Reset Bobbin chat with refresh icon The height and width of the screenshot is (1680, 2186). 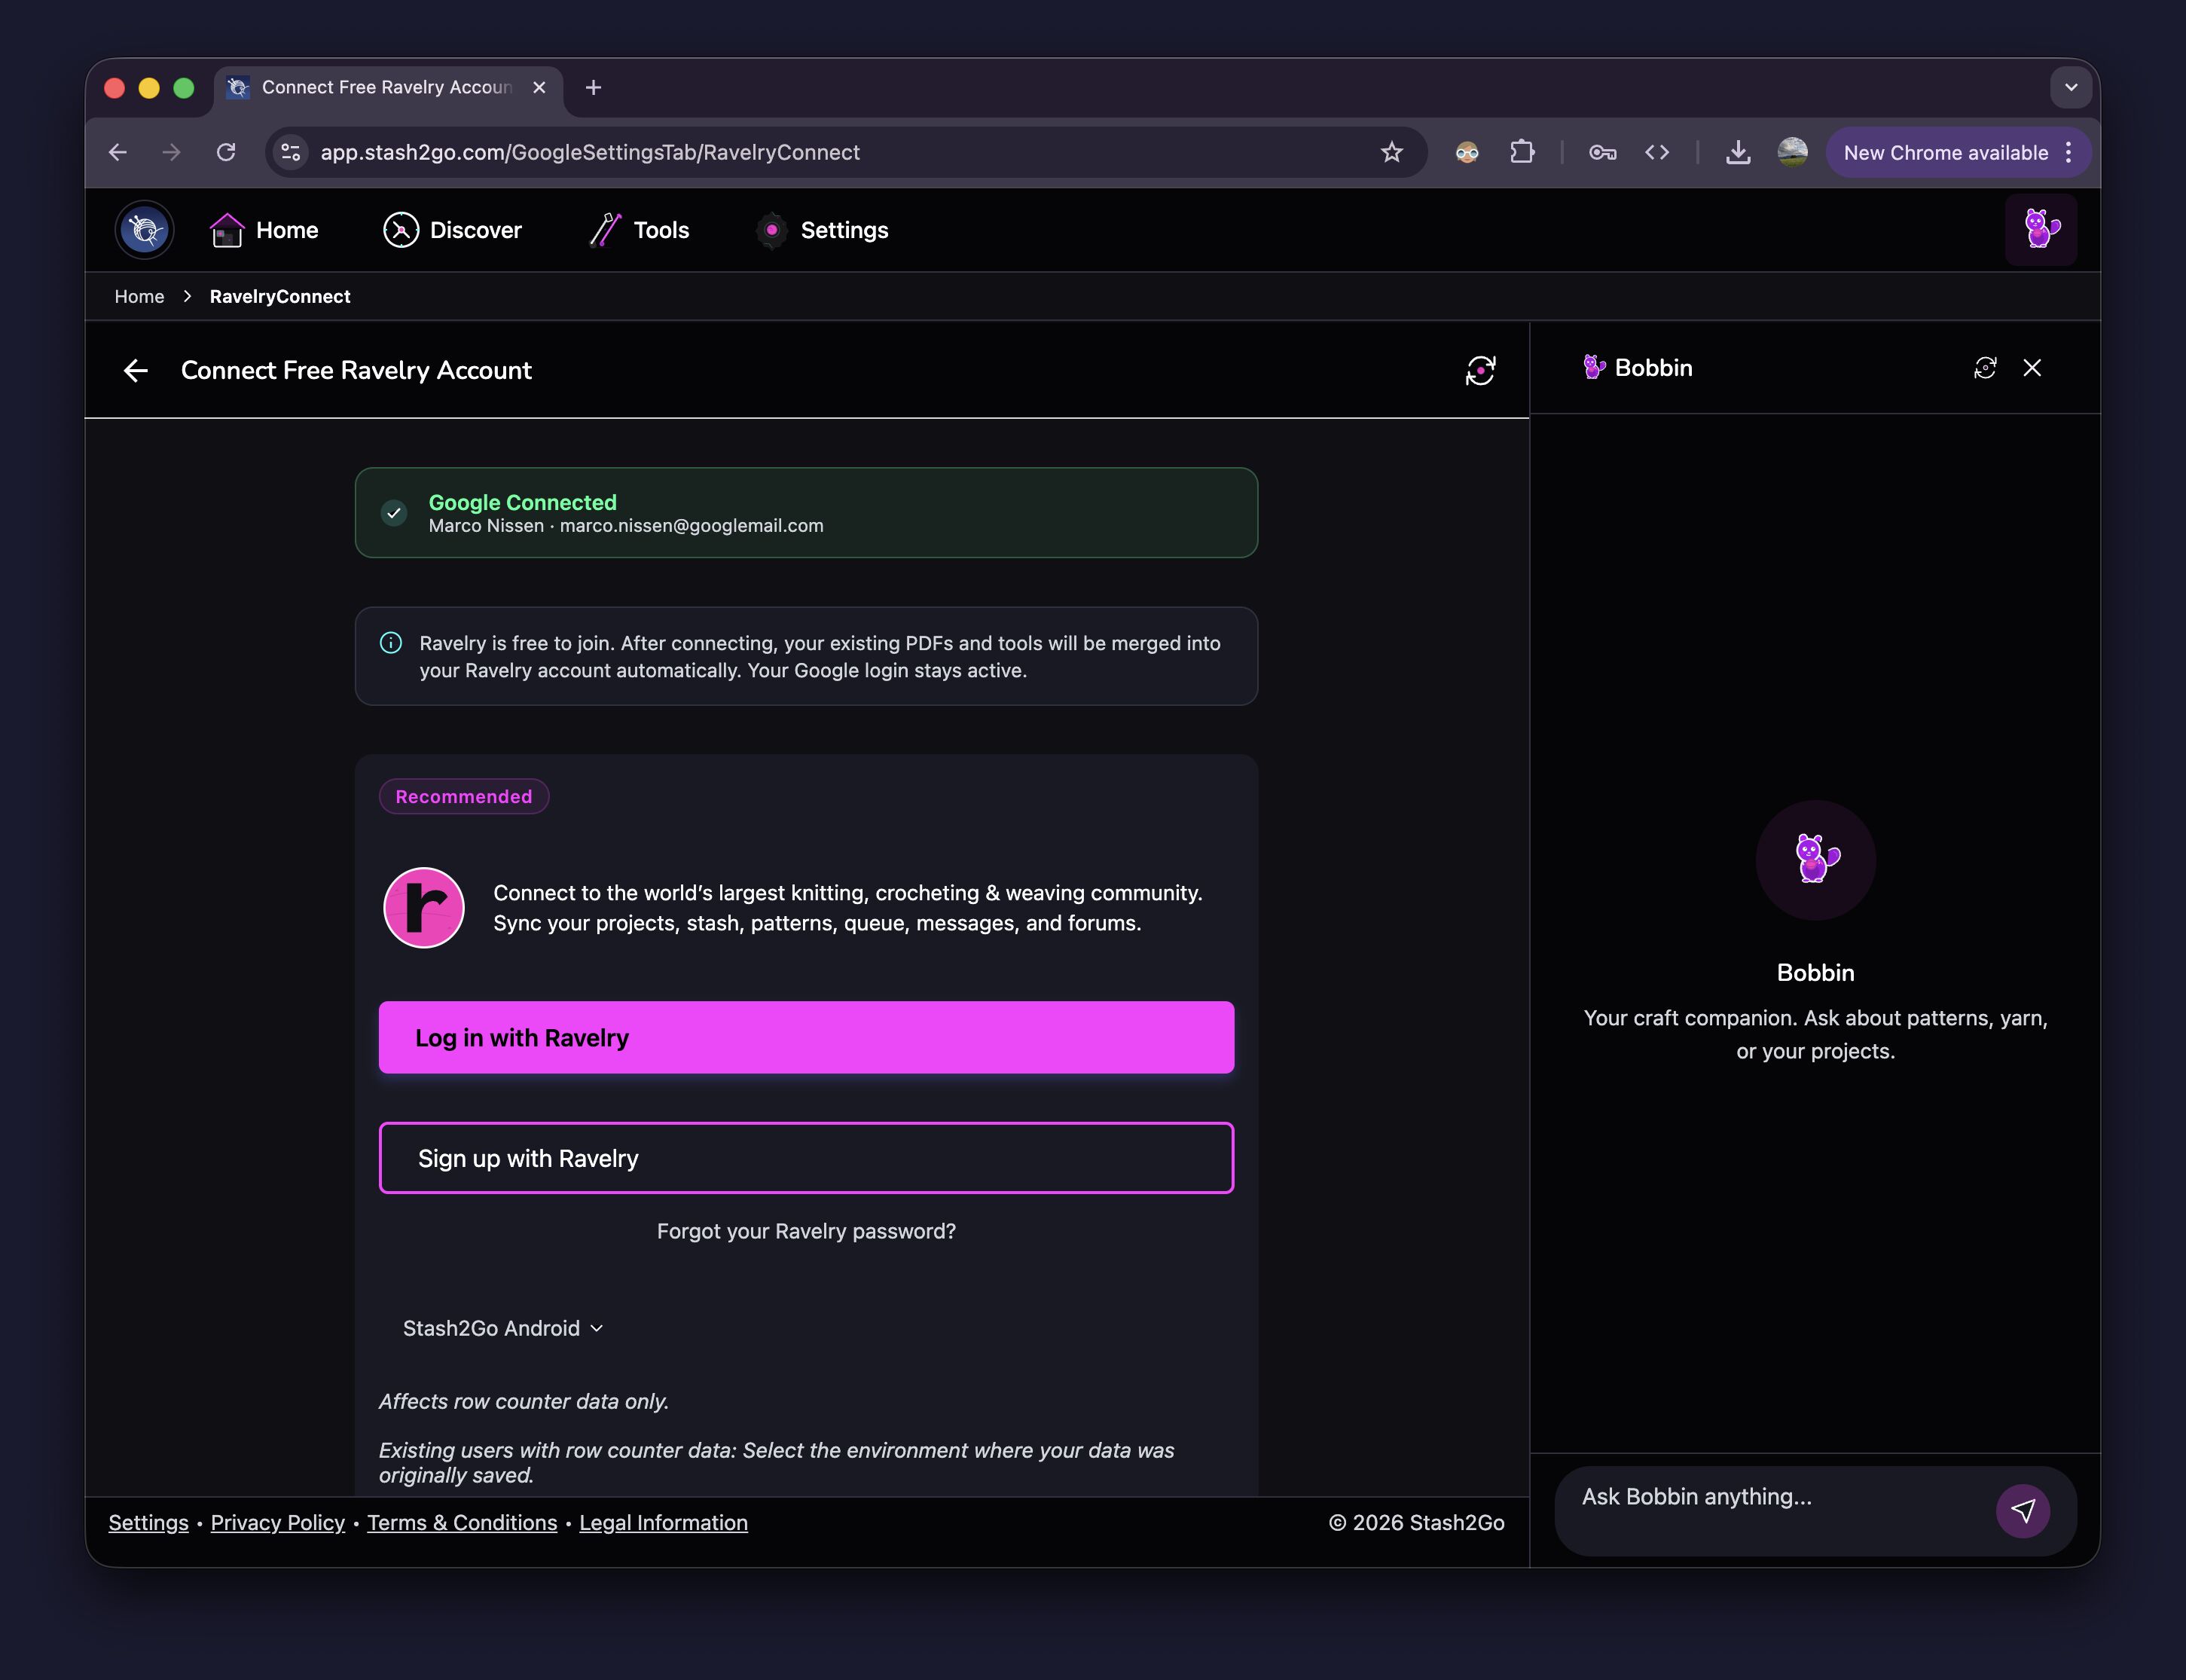(x=1985, y=368)
